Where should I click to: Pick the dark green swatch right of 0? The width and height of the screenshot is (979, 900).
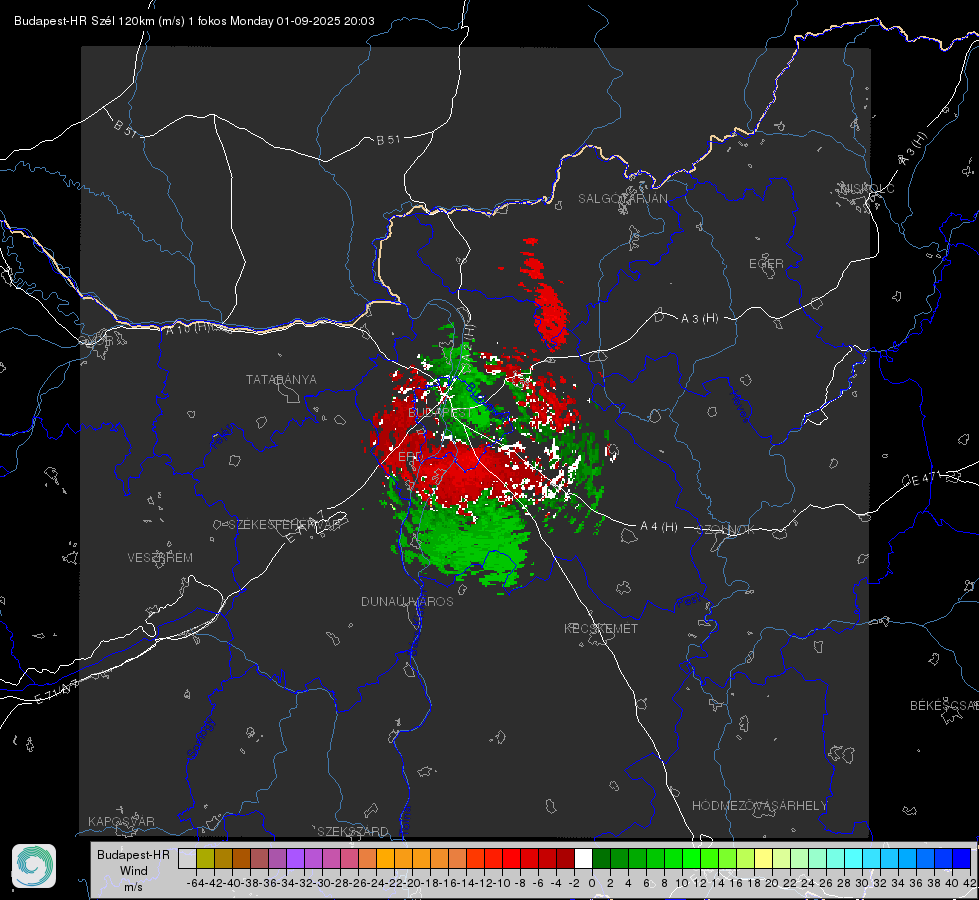601,858
